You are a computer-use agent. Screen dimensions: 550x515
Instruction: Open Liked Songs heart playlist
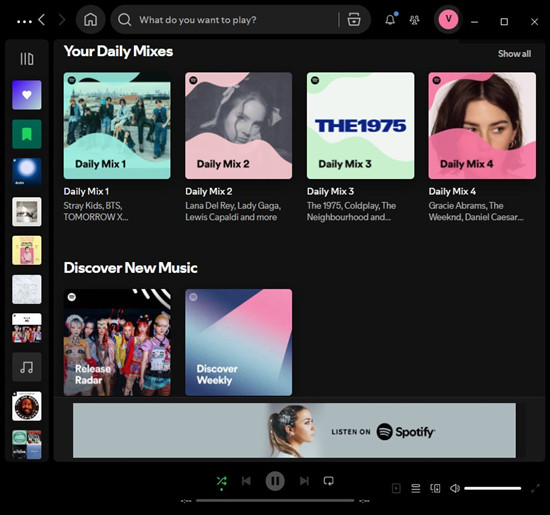pyautogui.click(x=27, y=95)
